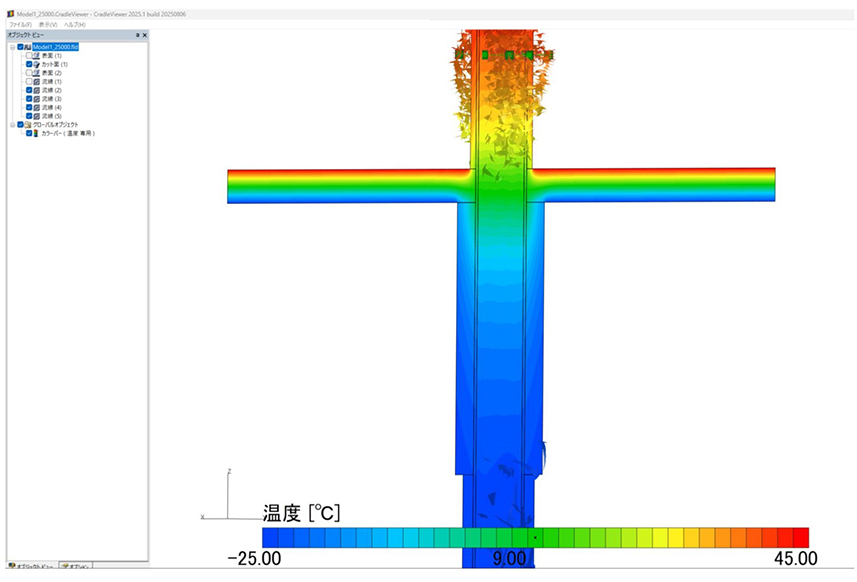Select the 流線 (4) tree item label
857x582 pixels.
52,107
